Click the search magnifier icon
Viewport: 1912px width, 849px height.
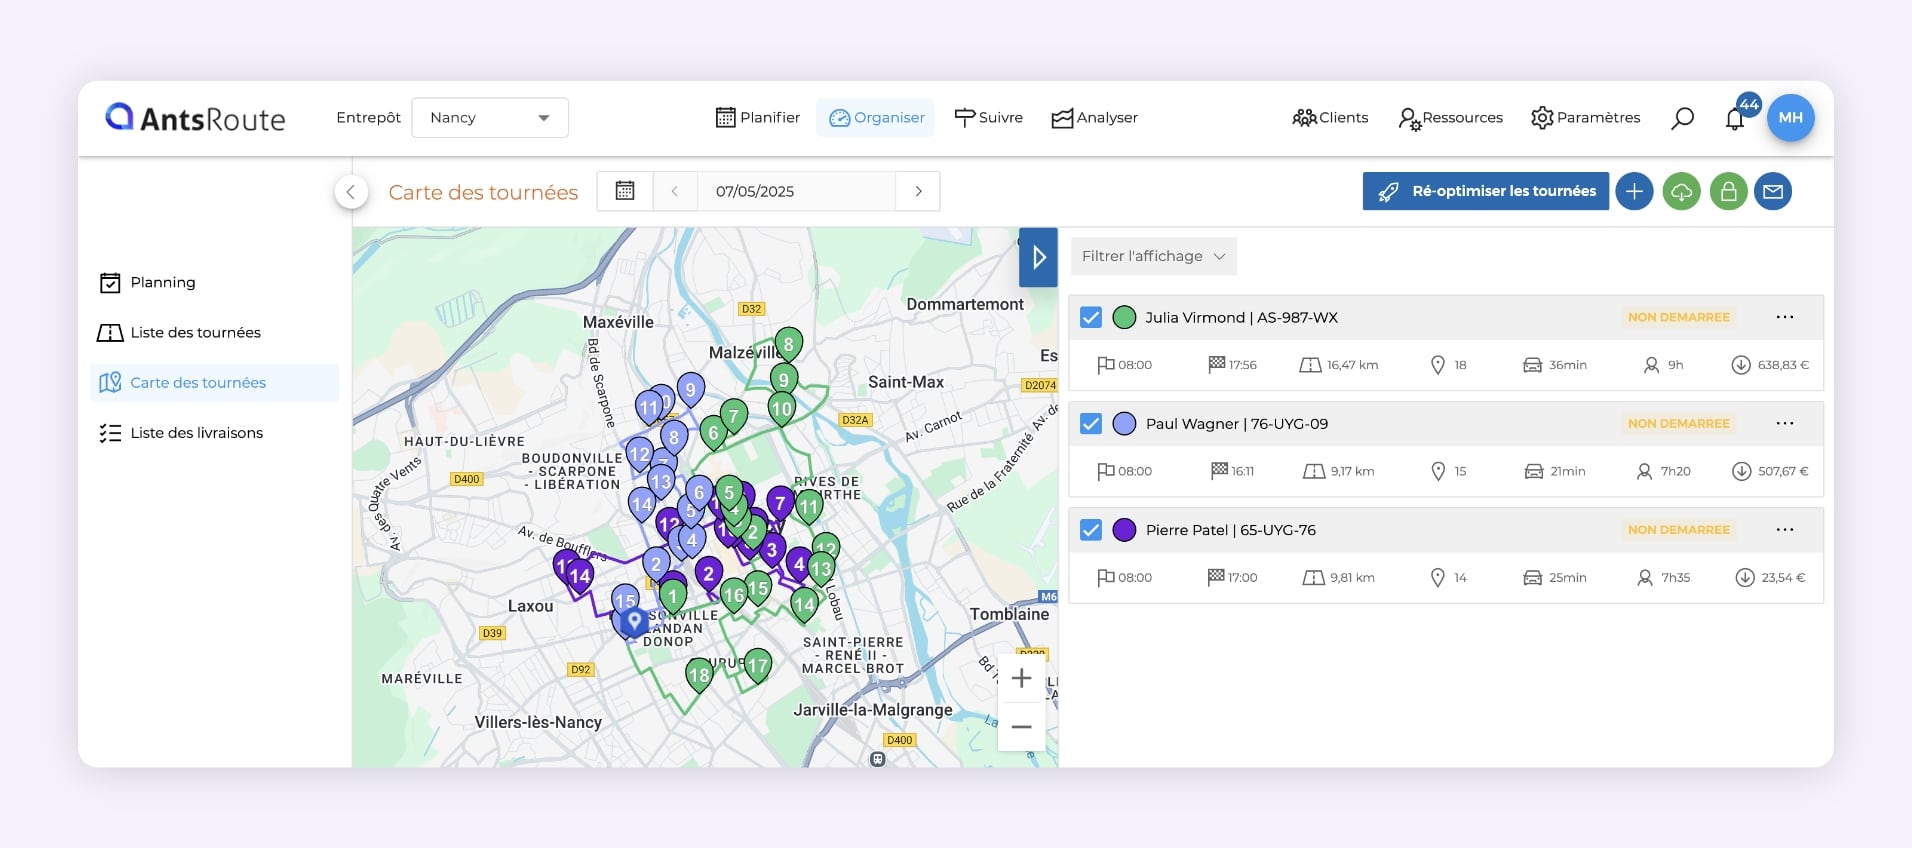tap(1682, 118)
